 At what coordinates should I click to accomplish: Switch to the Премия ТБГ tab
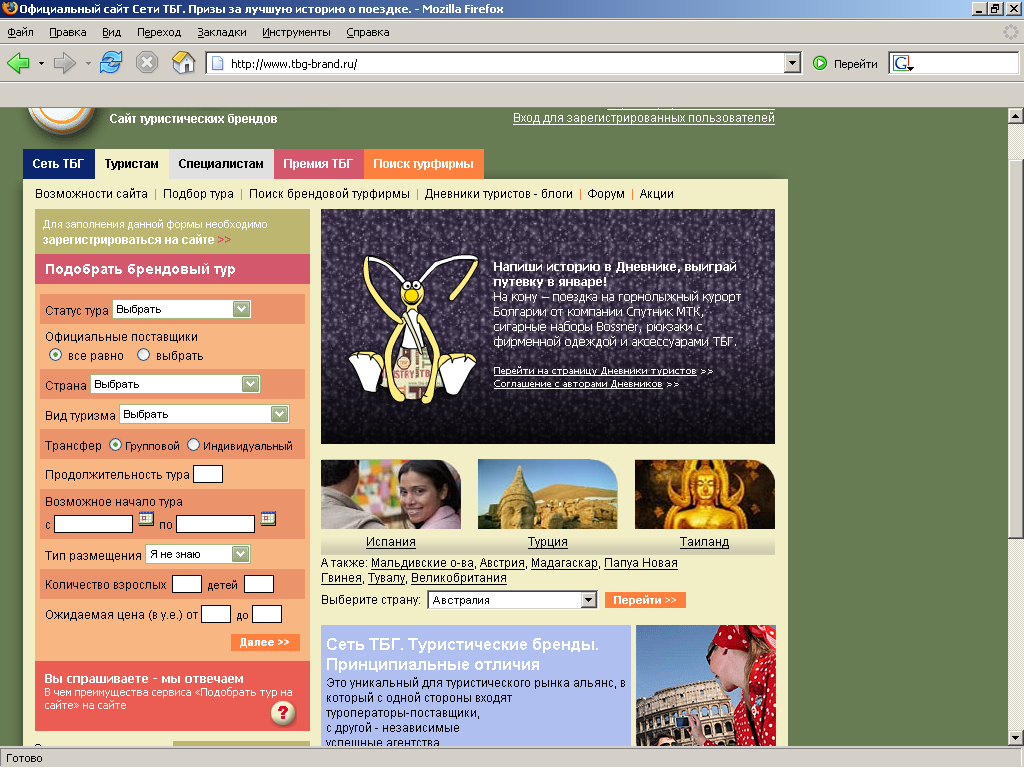pyautogui.click(x=318, y=164)
